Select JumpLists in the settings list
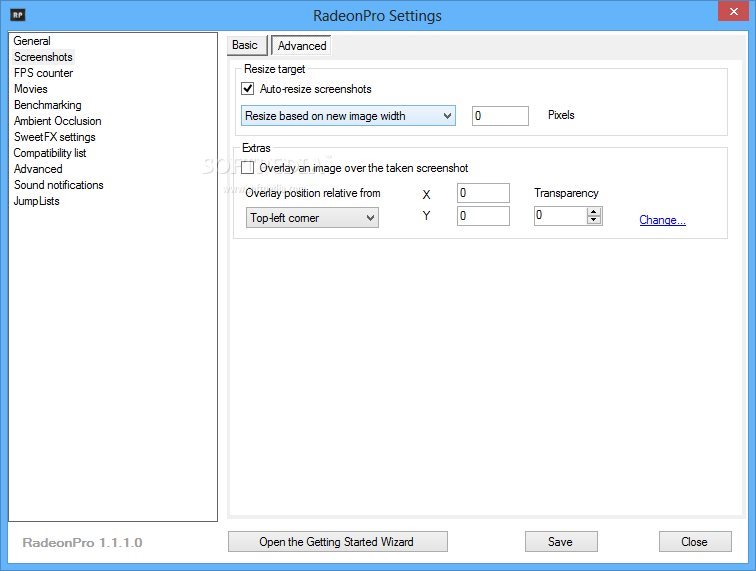 pyautogui.click(x=37, y=201)
